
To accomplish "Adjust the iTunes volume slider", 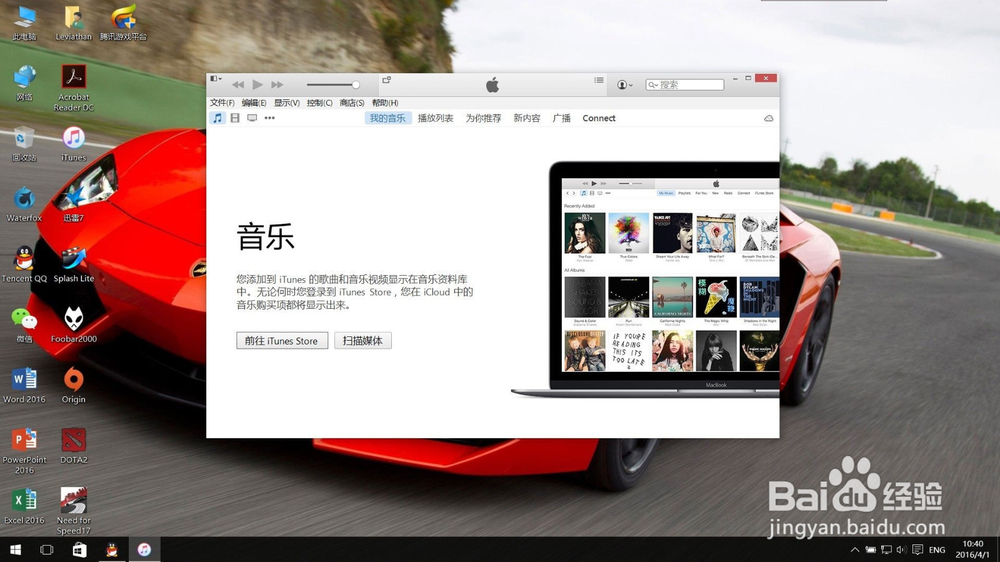I will (332, 84).
